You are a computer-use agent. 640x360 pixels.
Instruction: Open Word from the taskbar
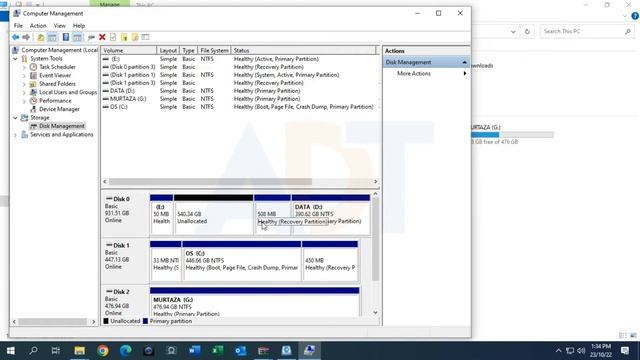click(194, 351)
